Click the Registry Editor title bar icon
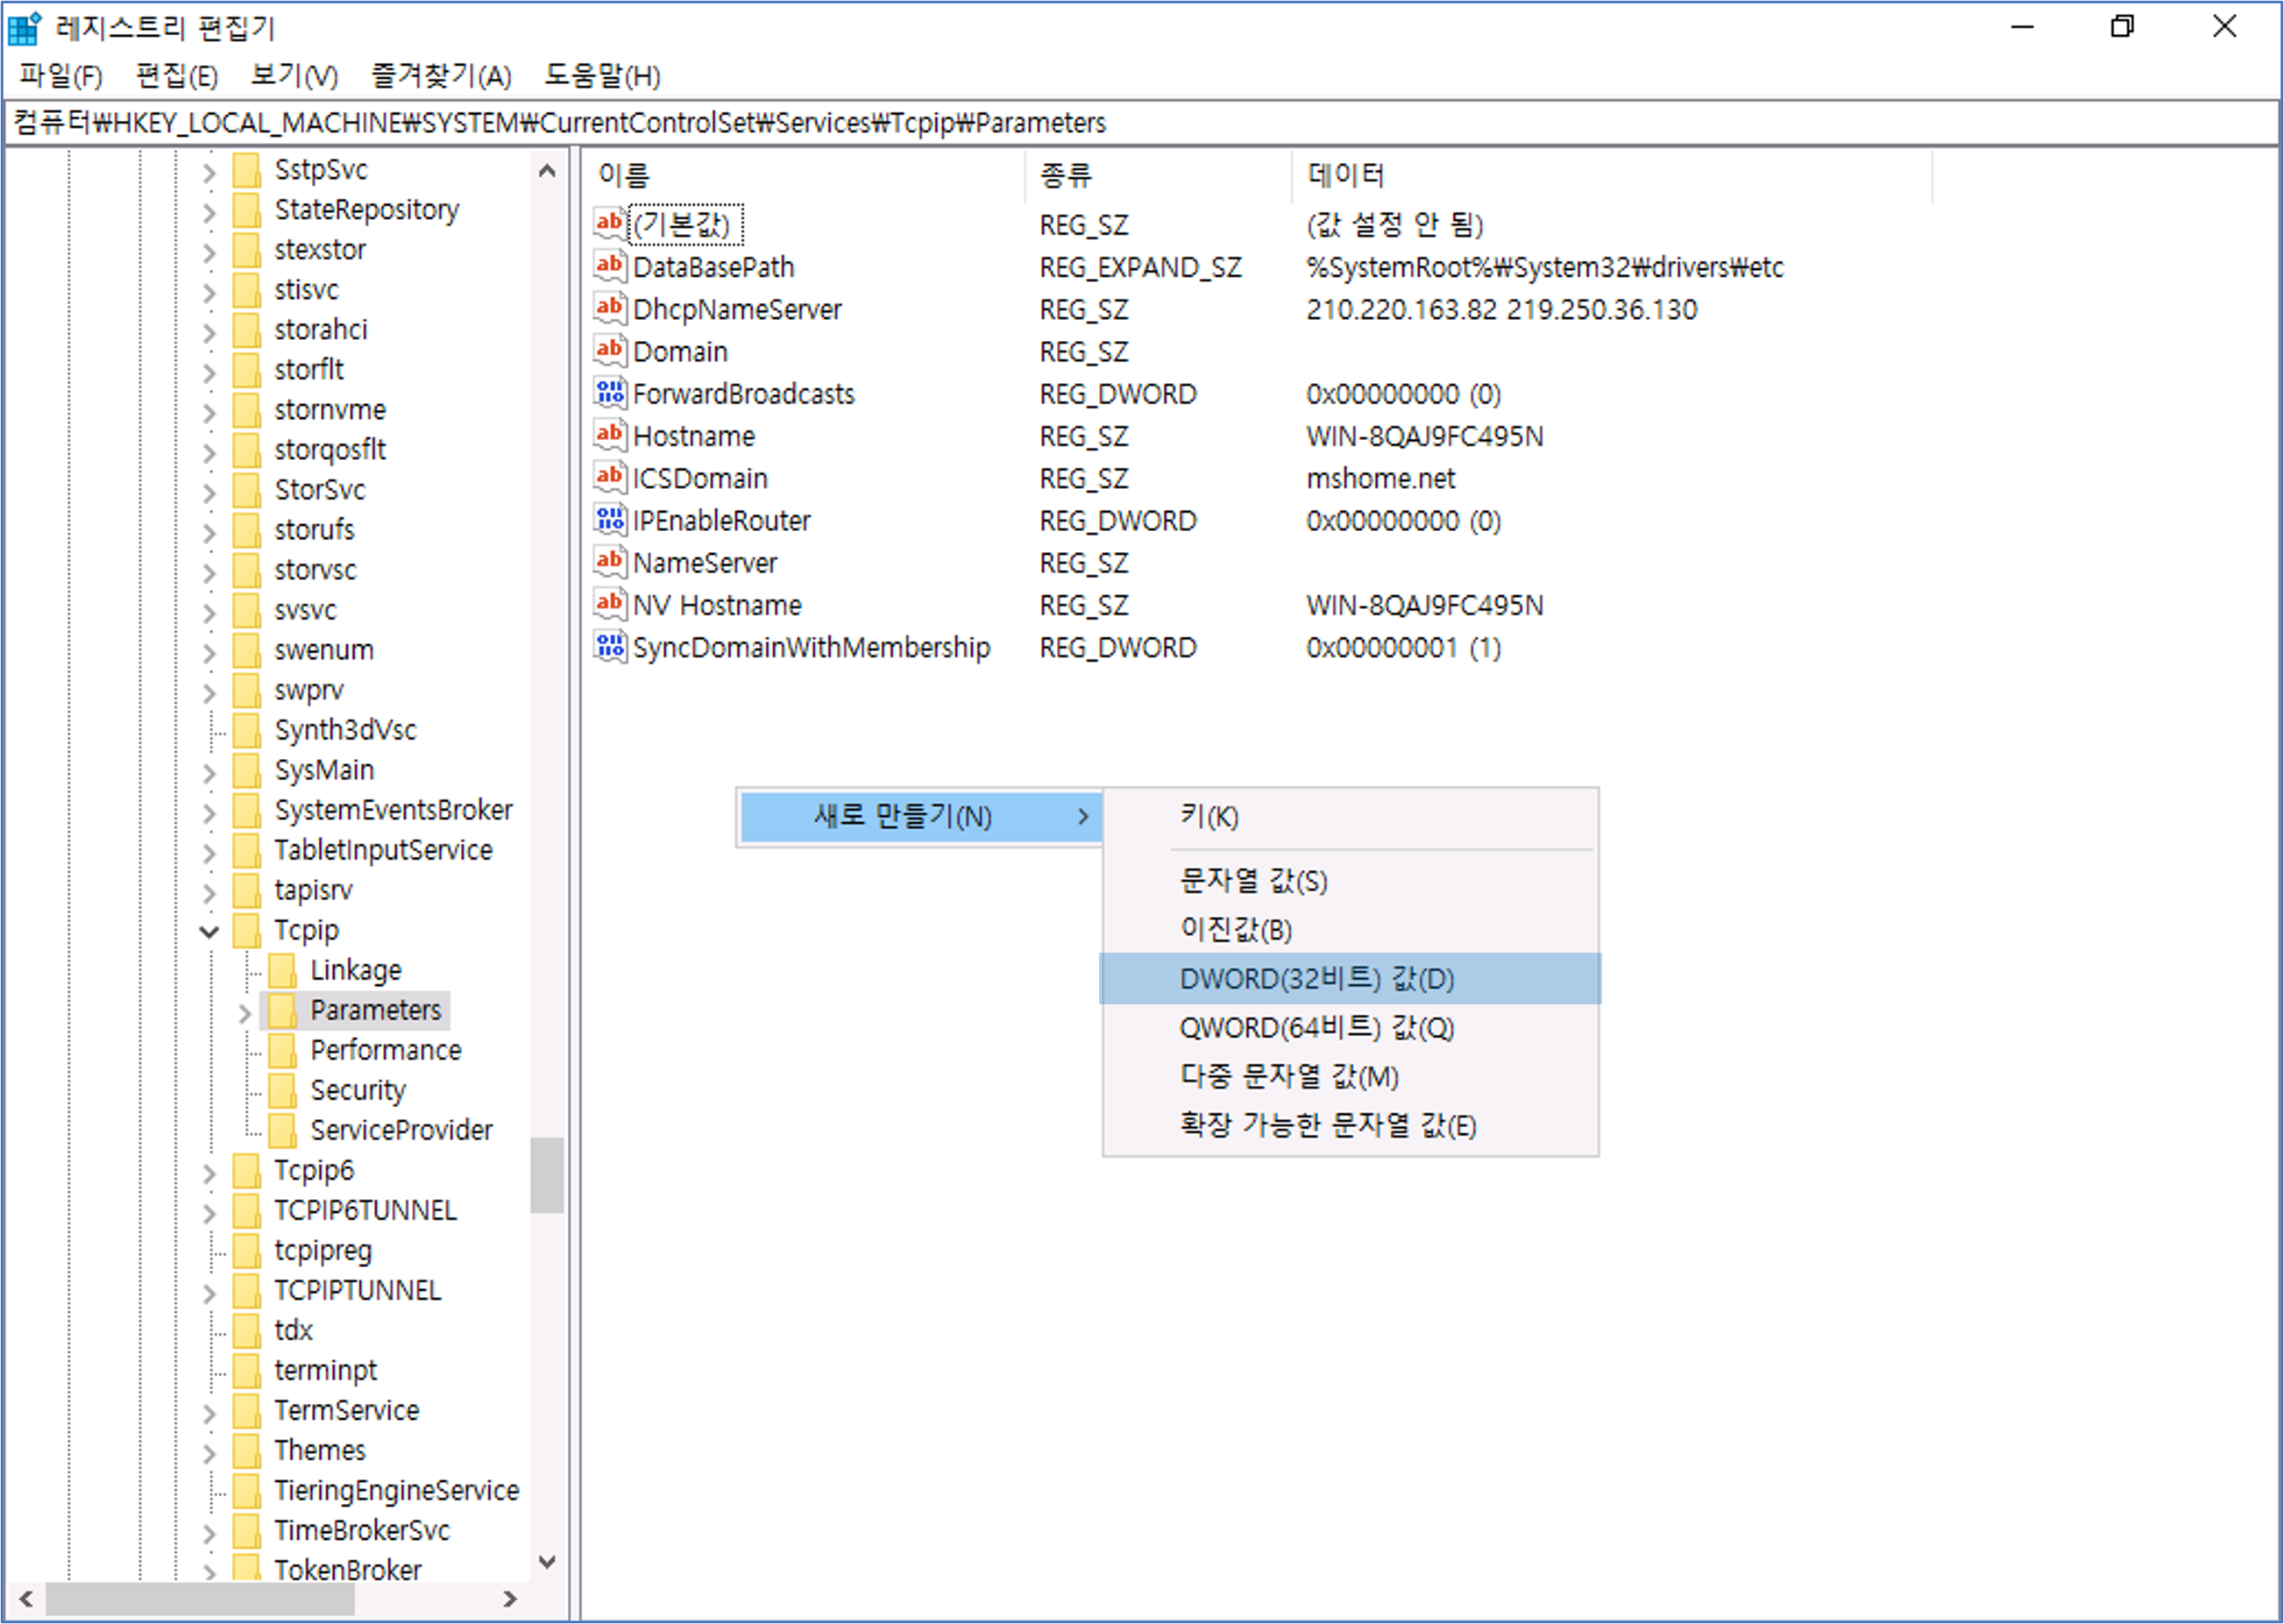 24,28
